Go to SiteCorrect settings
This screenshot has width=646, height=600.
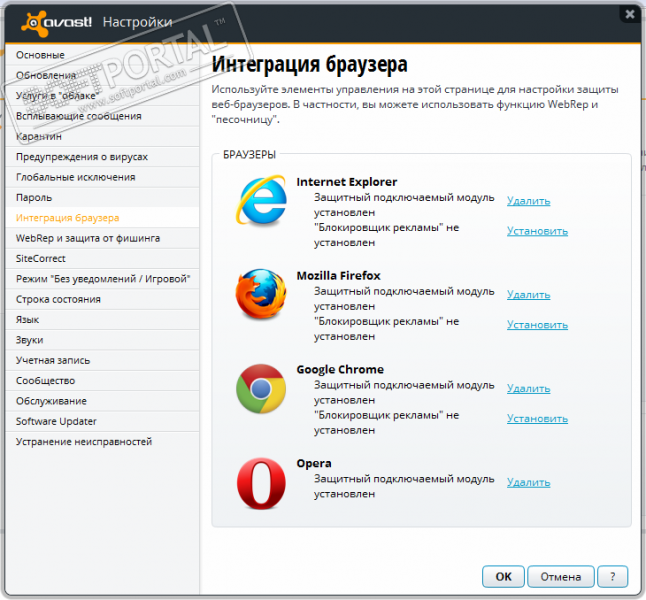(x=102, y=258)
